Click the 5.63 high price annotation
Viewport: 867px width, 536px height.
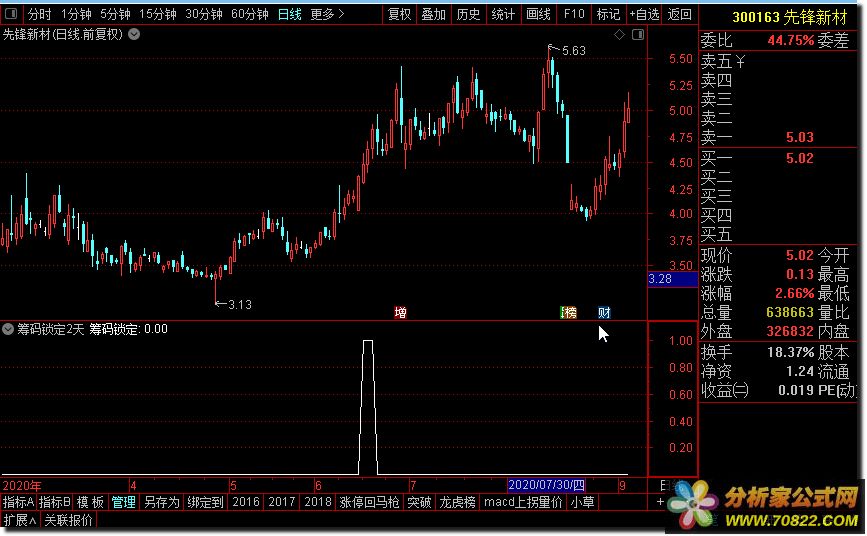coord(573,51)
